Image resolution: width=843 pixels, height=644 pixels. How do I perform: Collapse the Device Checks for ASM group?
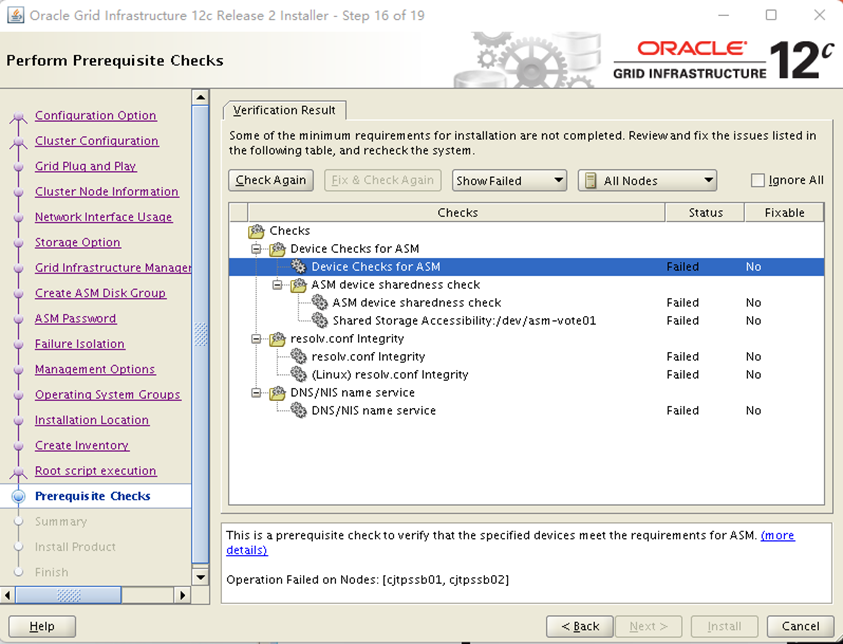click(256, 249)
